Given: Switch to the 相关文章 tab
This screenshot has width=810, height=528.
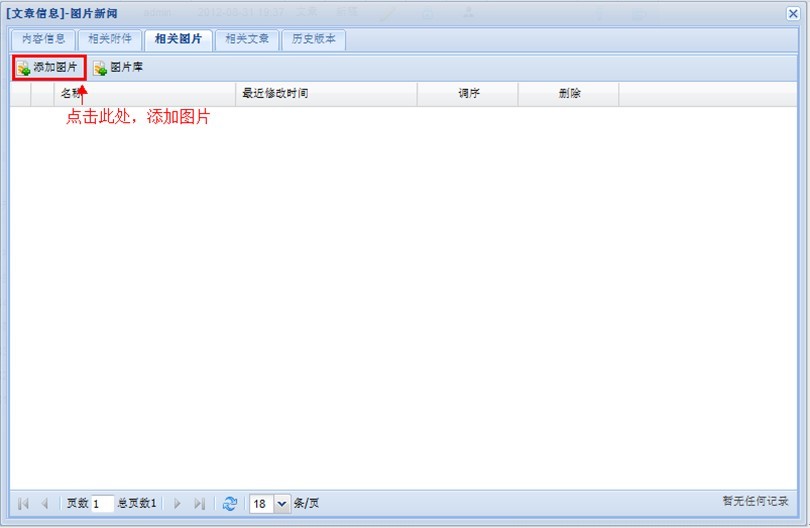Looking at the screenshot, I should [246, 40].
